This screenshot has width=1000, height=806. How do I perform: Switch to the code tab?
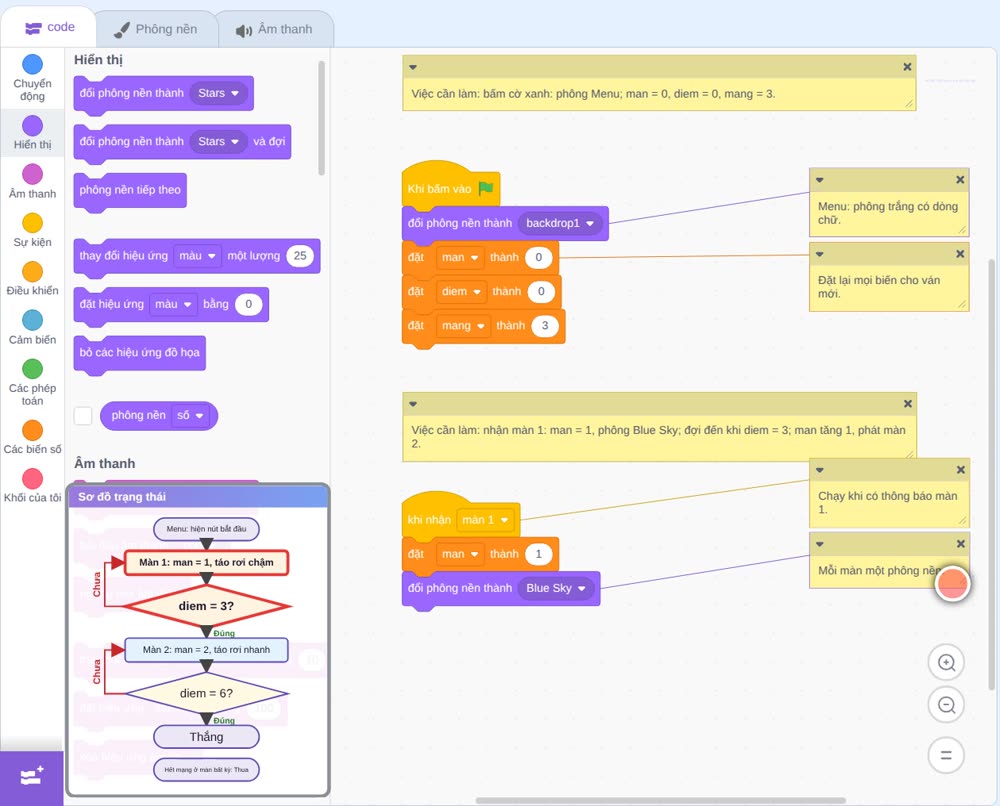(x=49, y=27)
